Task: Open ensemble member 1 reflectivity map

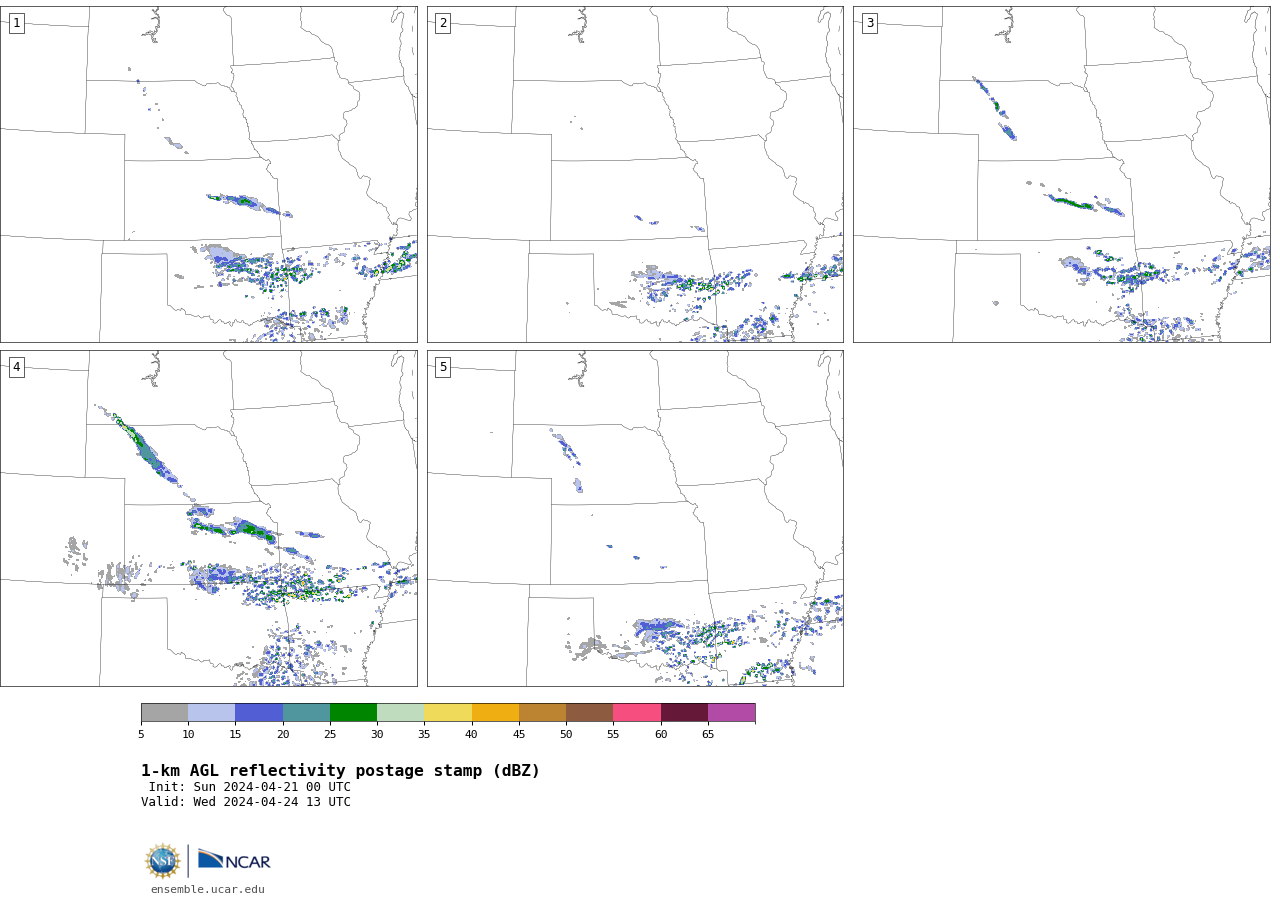Action: [209, 175]
